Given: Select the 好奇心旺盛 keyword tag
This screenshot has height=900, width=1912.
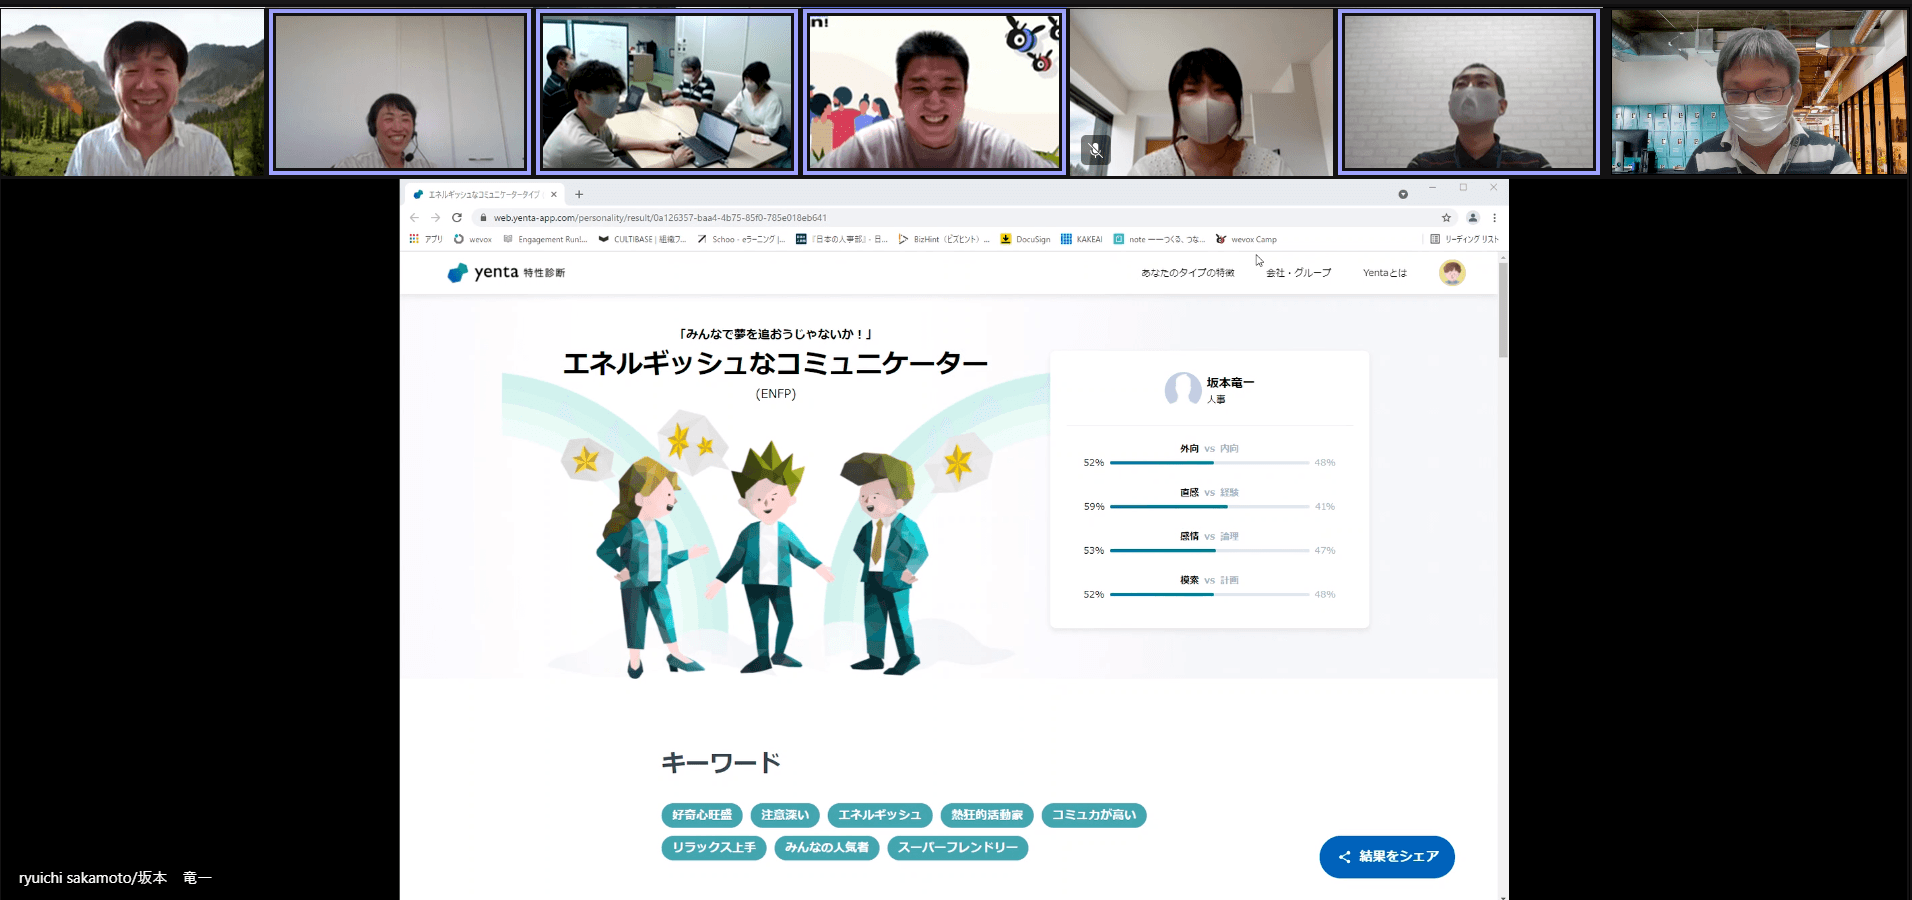Looking at the screenshot, I should [x=702, y=815].
